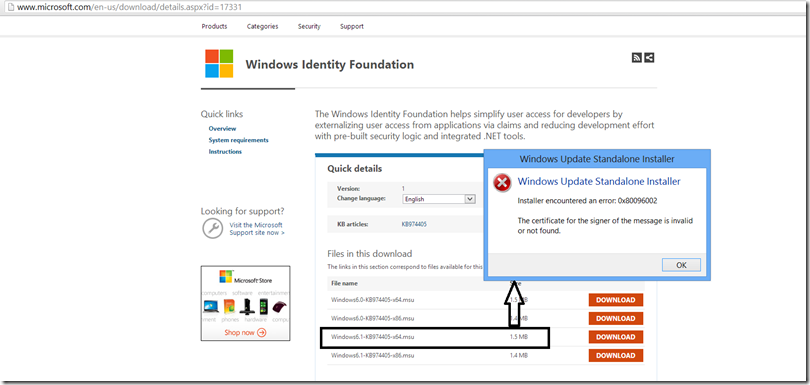Screen dimensions: 810x385
Task: Visit the Microsoft Support site link
Action: coord(257,229)
